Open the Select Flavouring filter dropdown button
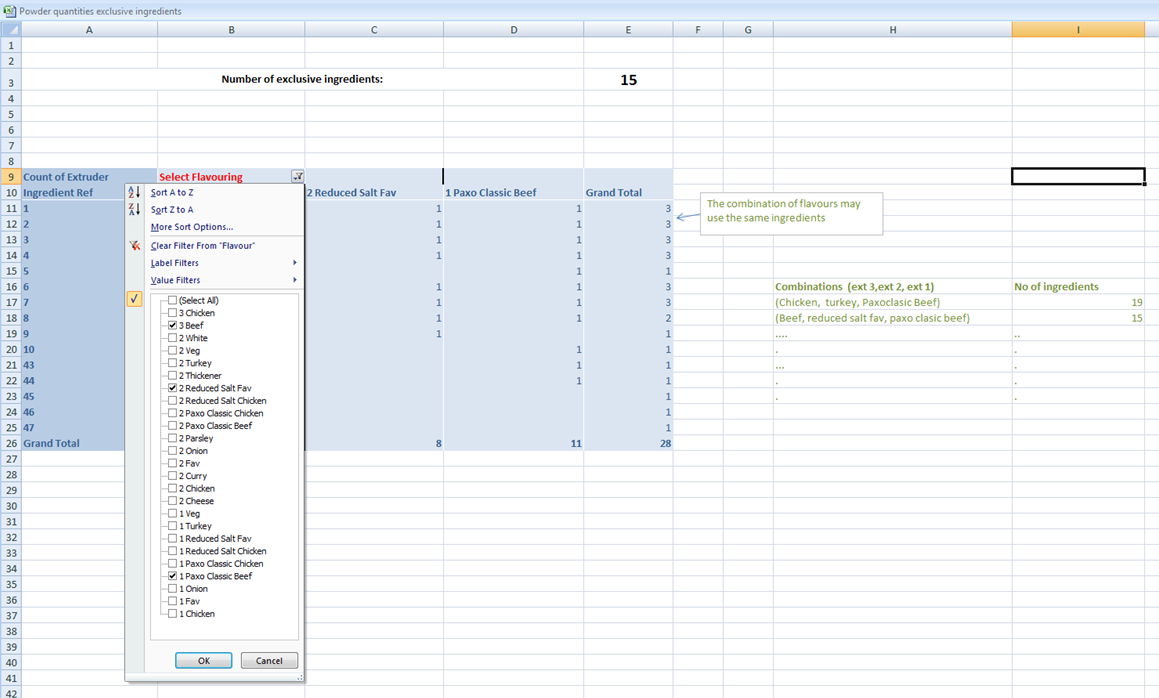 click(x=297, y=176)
